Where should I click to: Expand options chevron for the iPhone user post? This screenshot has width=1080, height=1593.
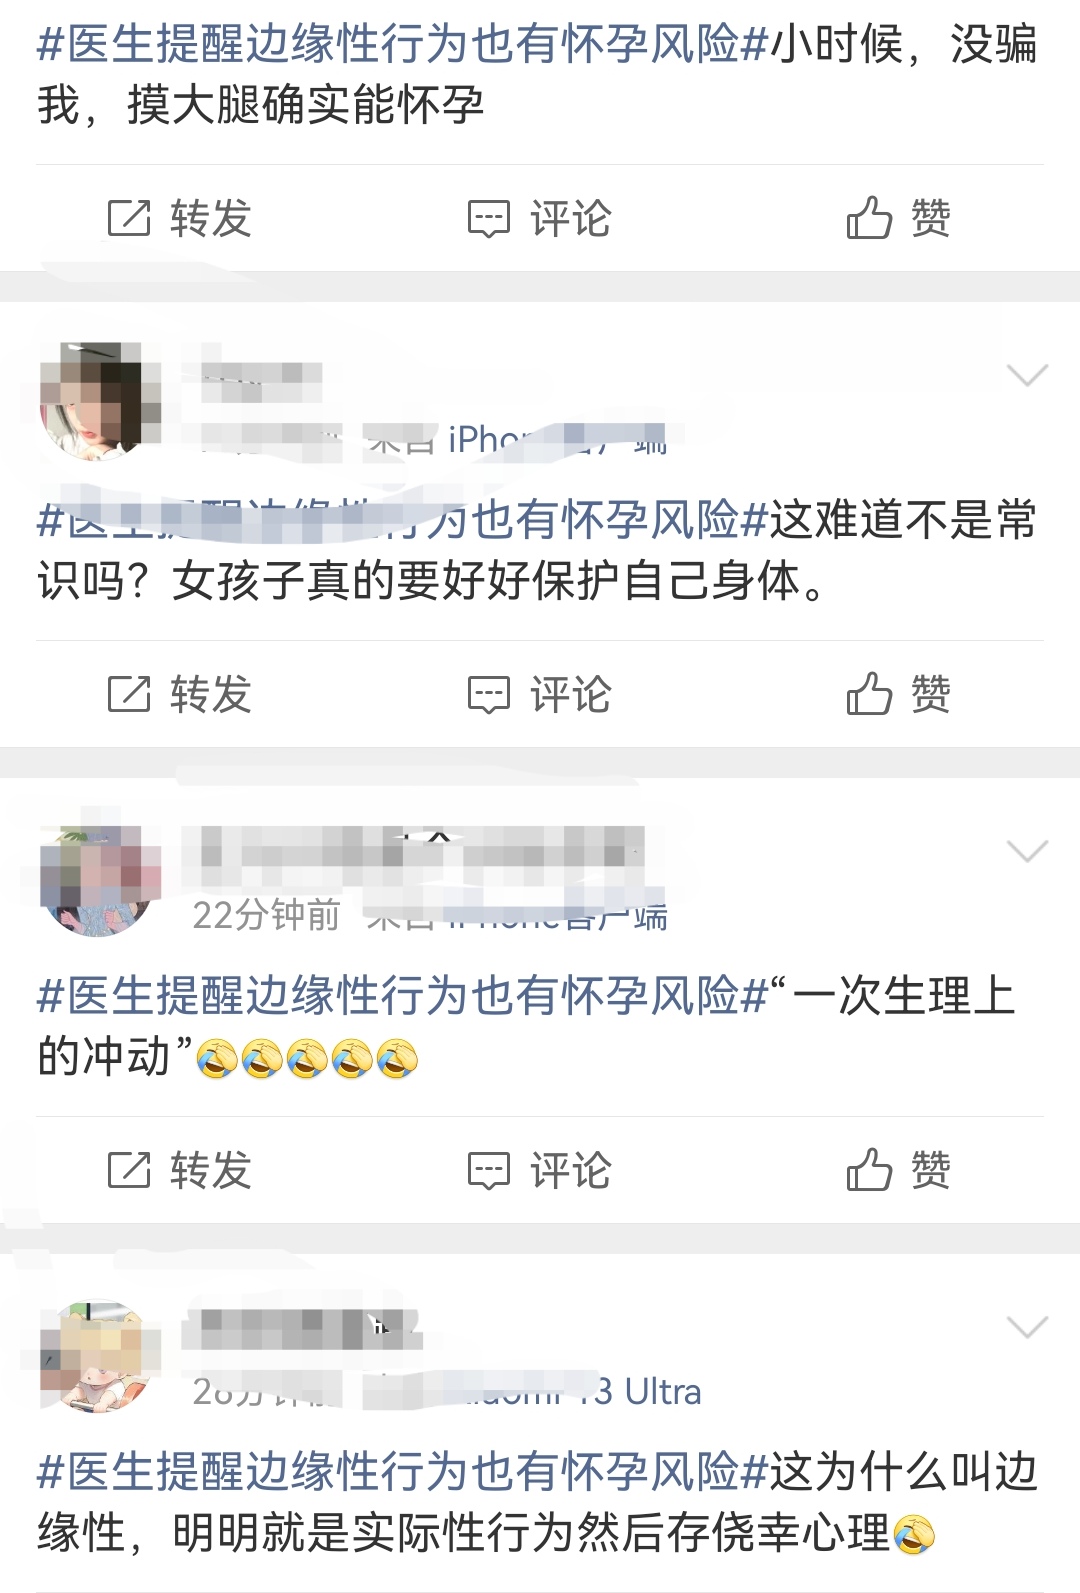(1027, 375)
